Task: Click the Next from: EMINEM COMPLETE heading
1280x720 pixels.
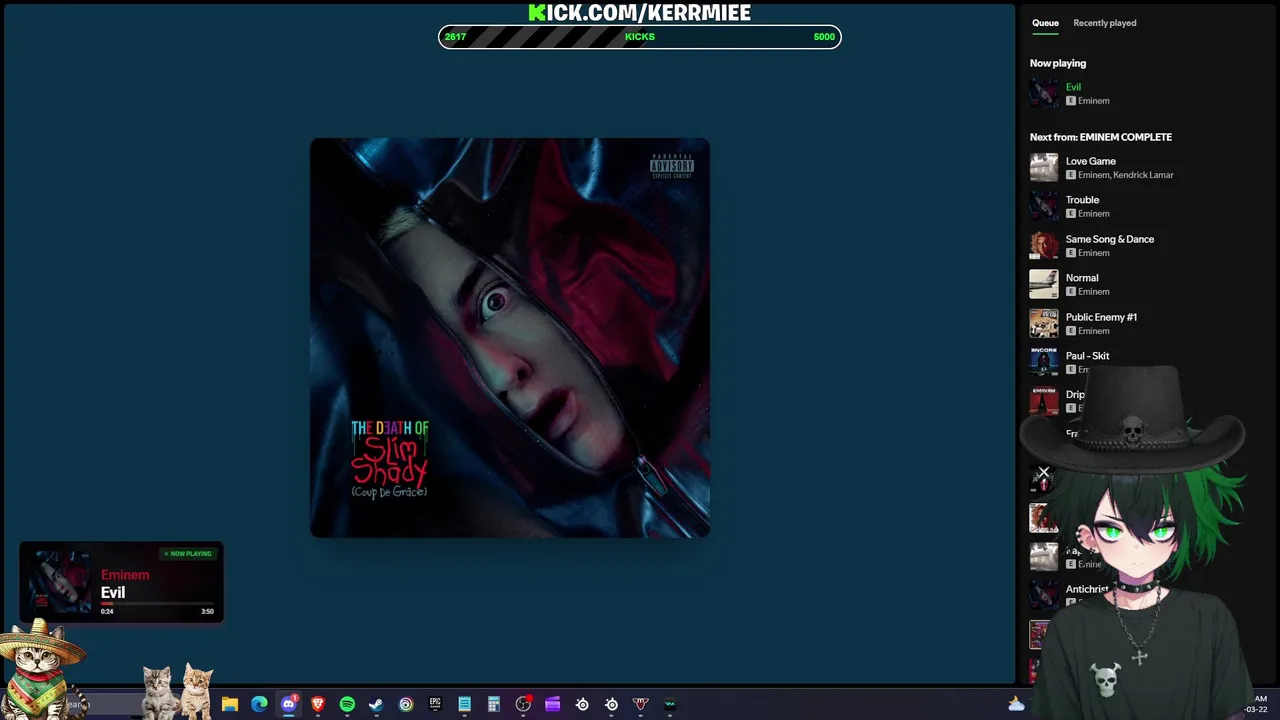Action: (x=1101, y=137)
